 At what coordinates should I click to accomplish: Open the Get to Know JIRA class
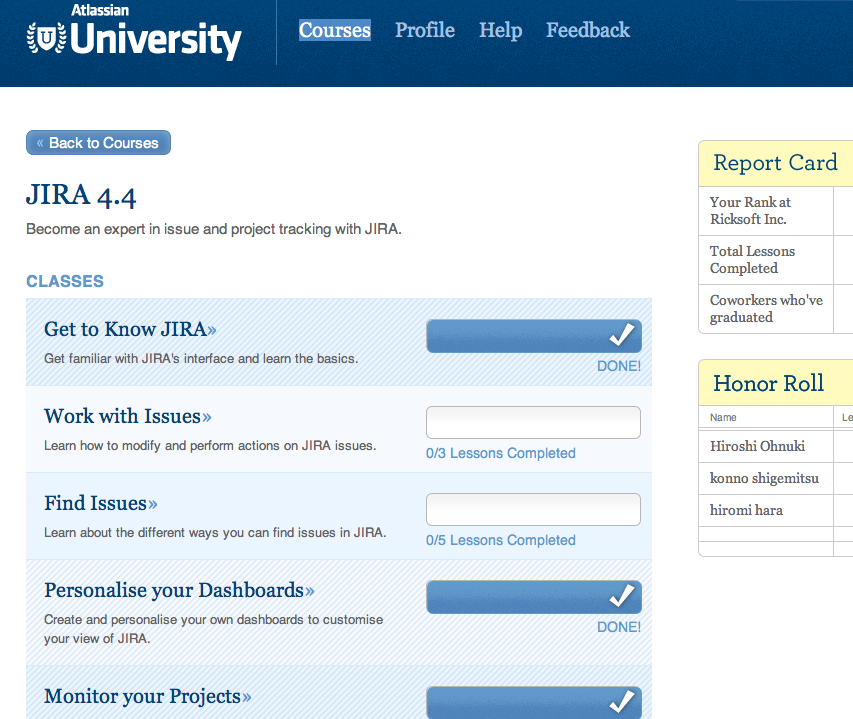(130, 329)
